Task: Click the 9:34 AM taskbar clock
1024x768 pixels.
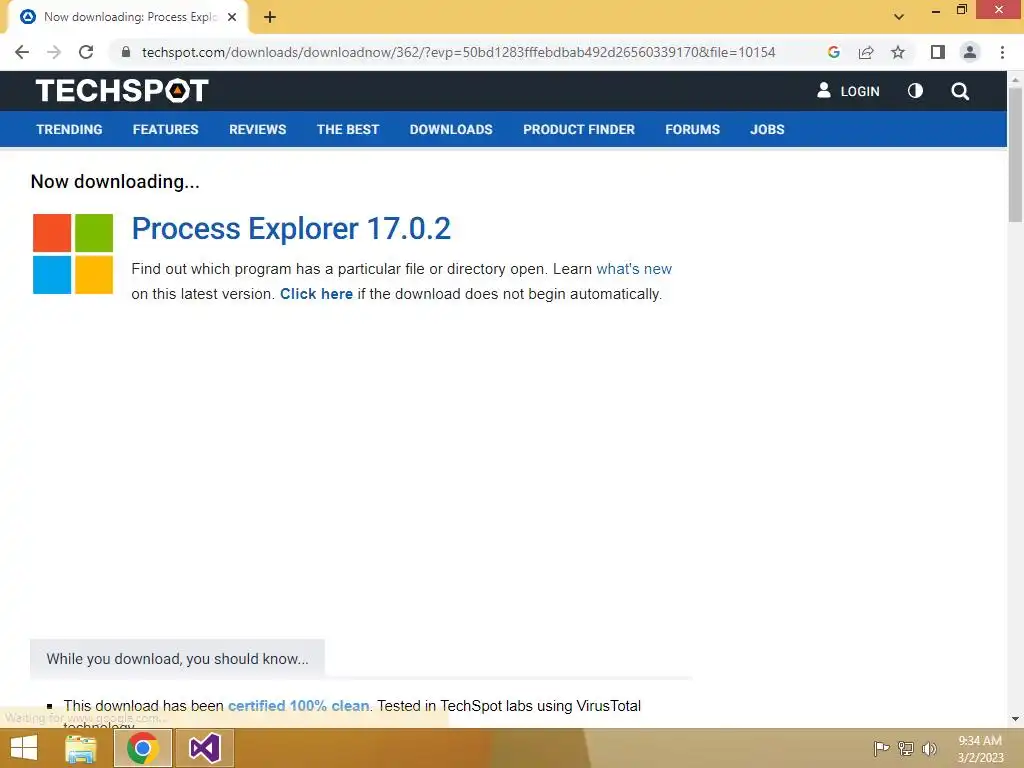Action: pyautogui.click(x=980, y=748)
